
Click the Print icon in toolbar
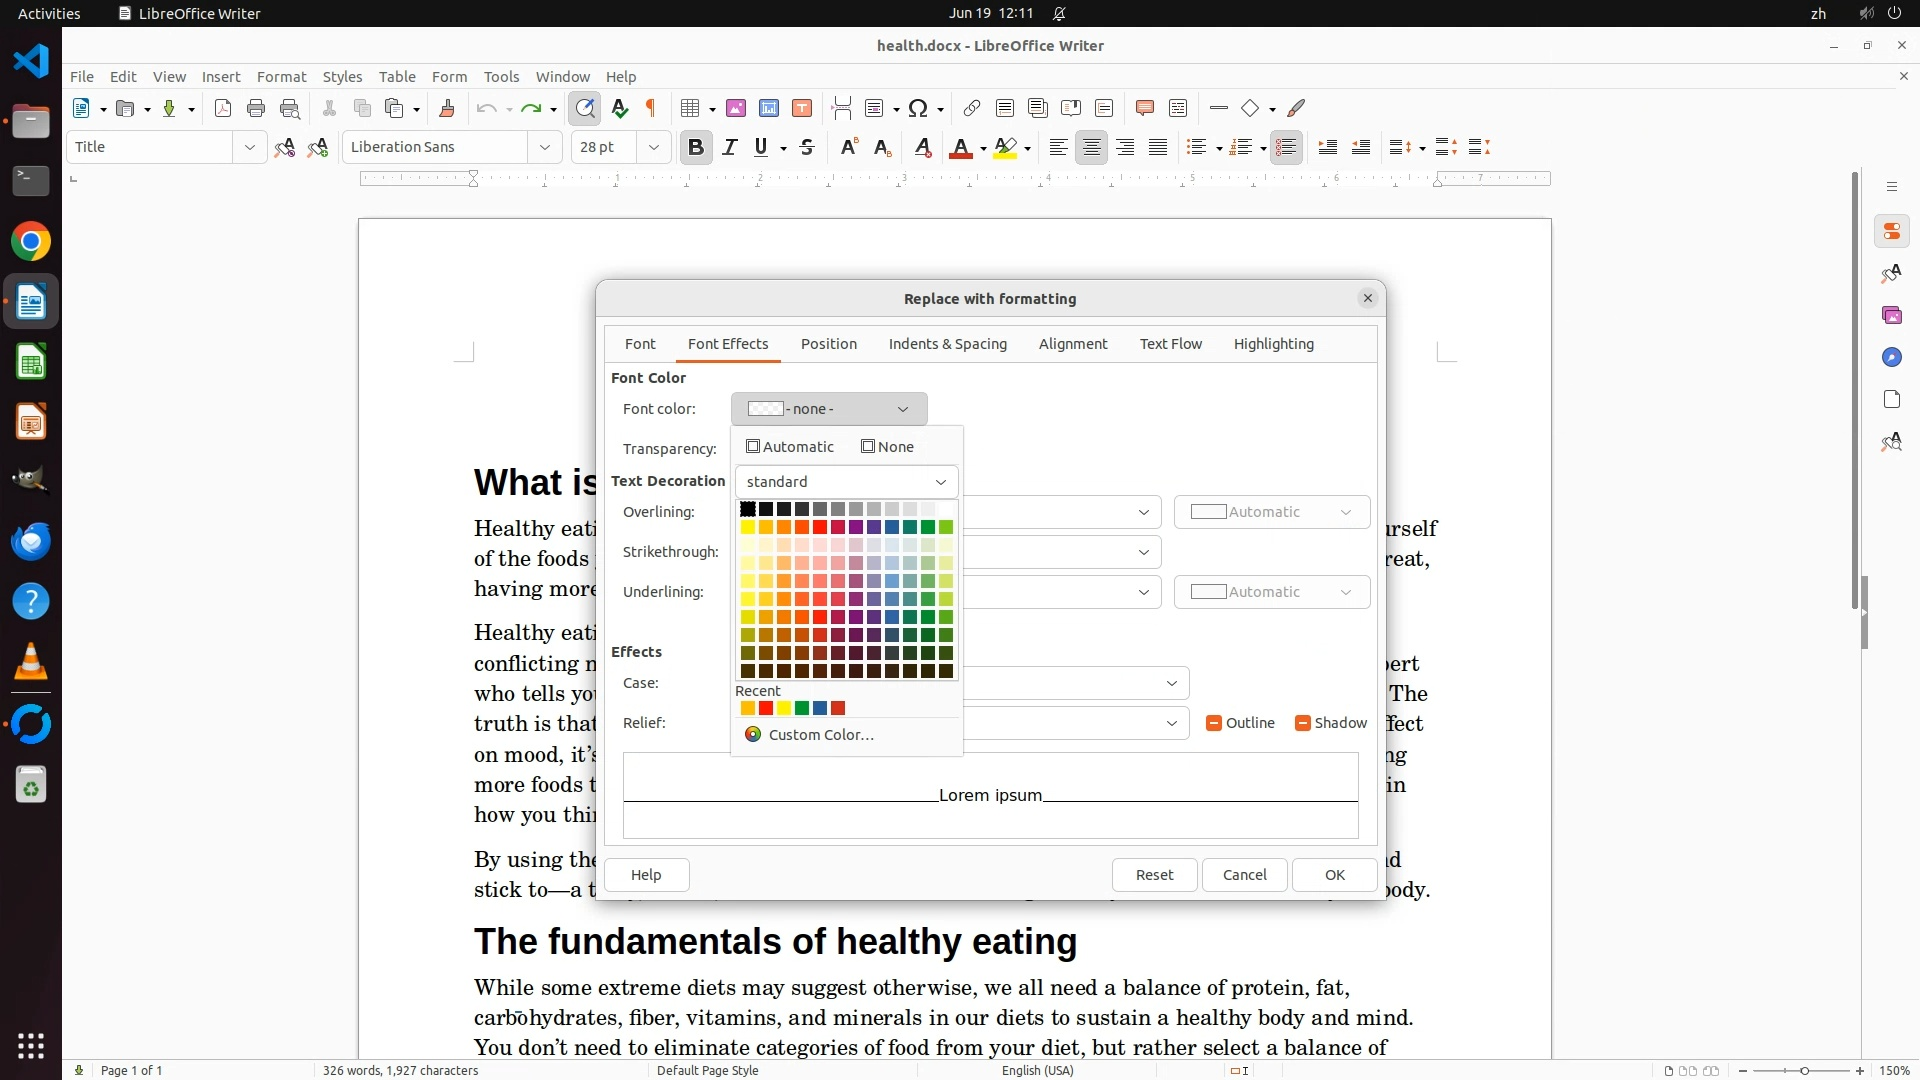pos(256,109)
